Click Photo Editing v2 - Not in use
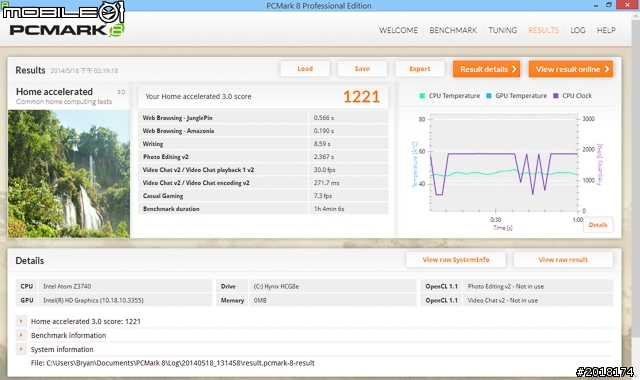The width and height of the screenshot is (640, 380). (x=506, y=287)
